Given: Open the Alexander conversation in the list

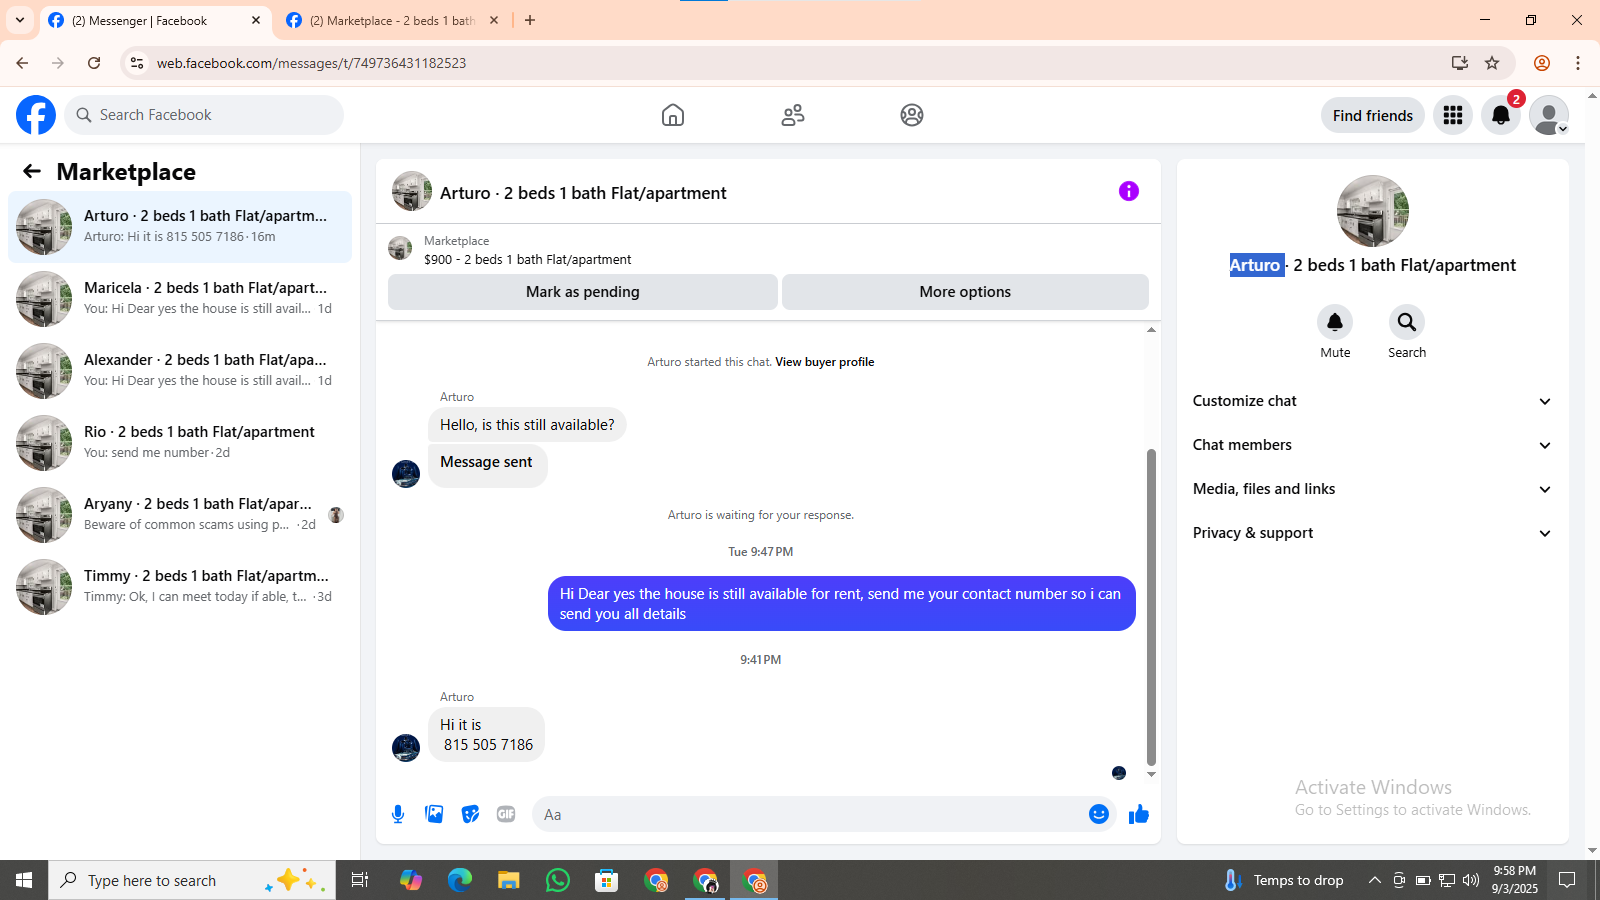Looking at the screenshot, I should point(180,371).
